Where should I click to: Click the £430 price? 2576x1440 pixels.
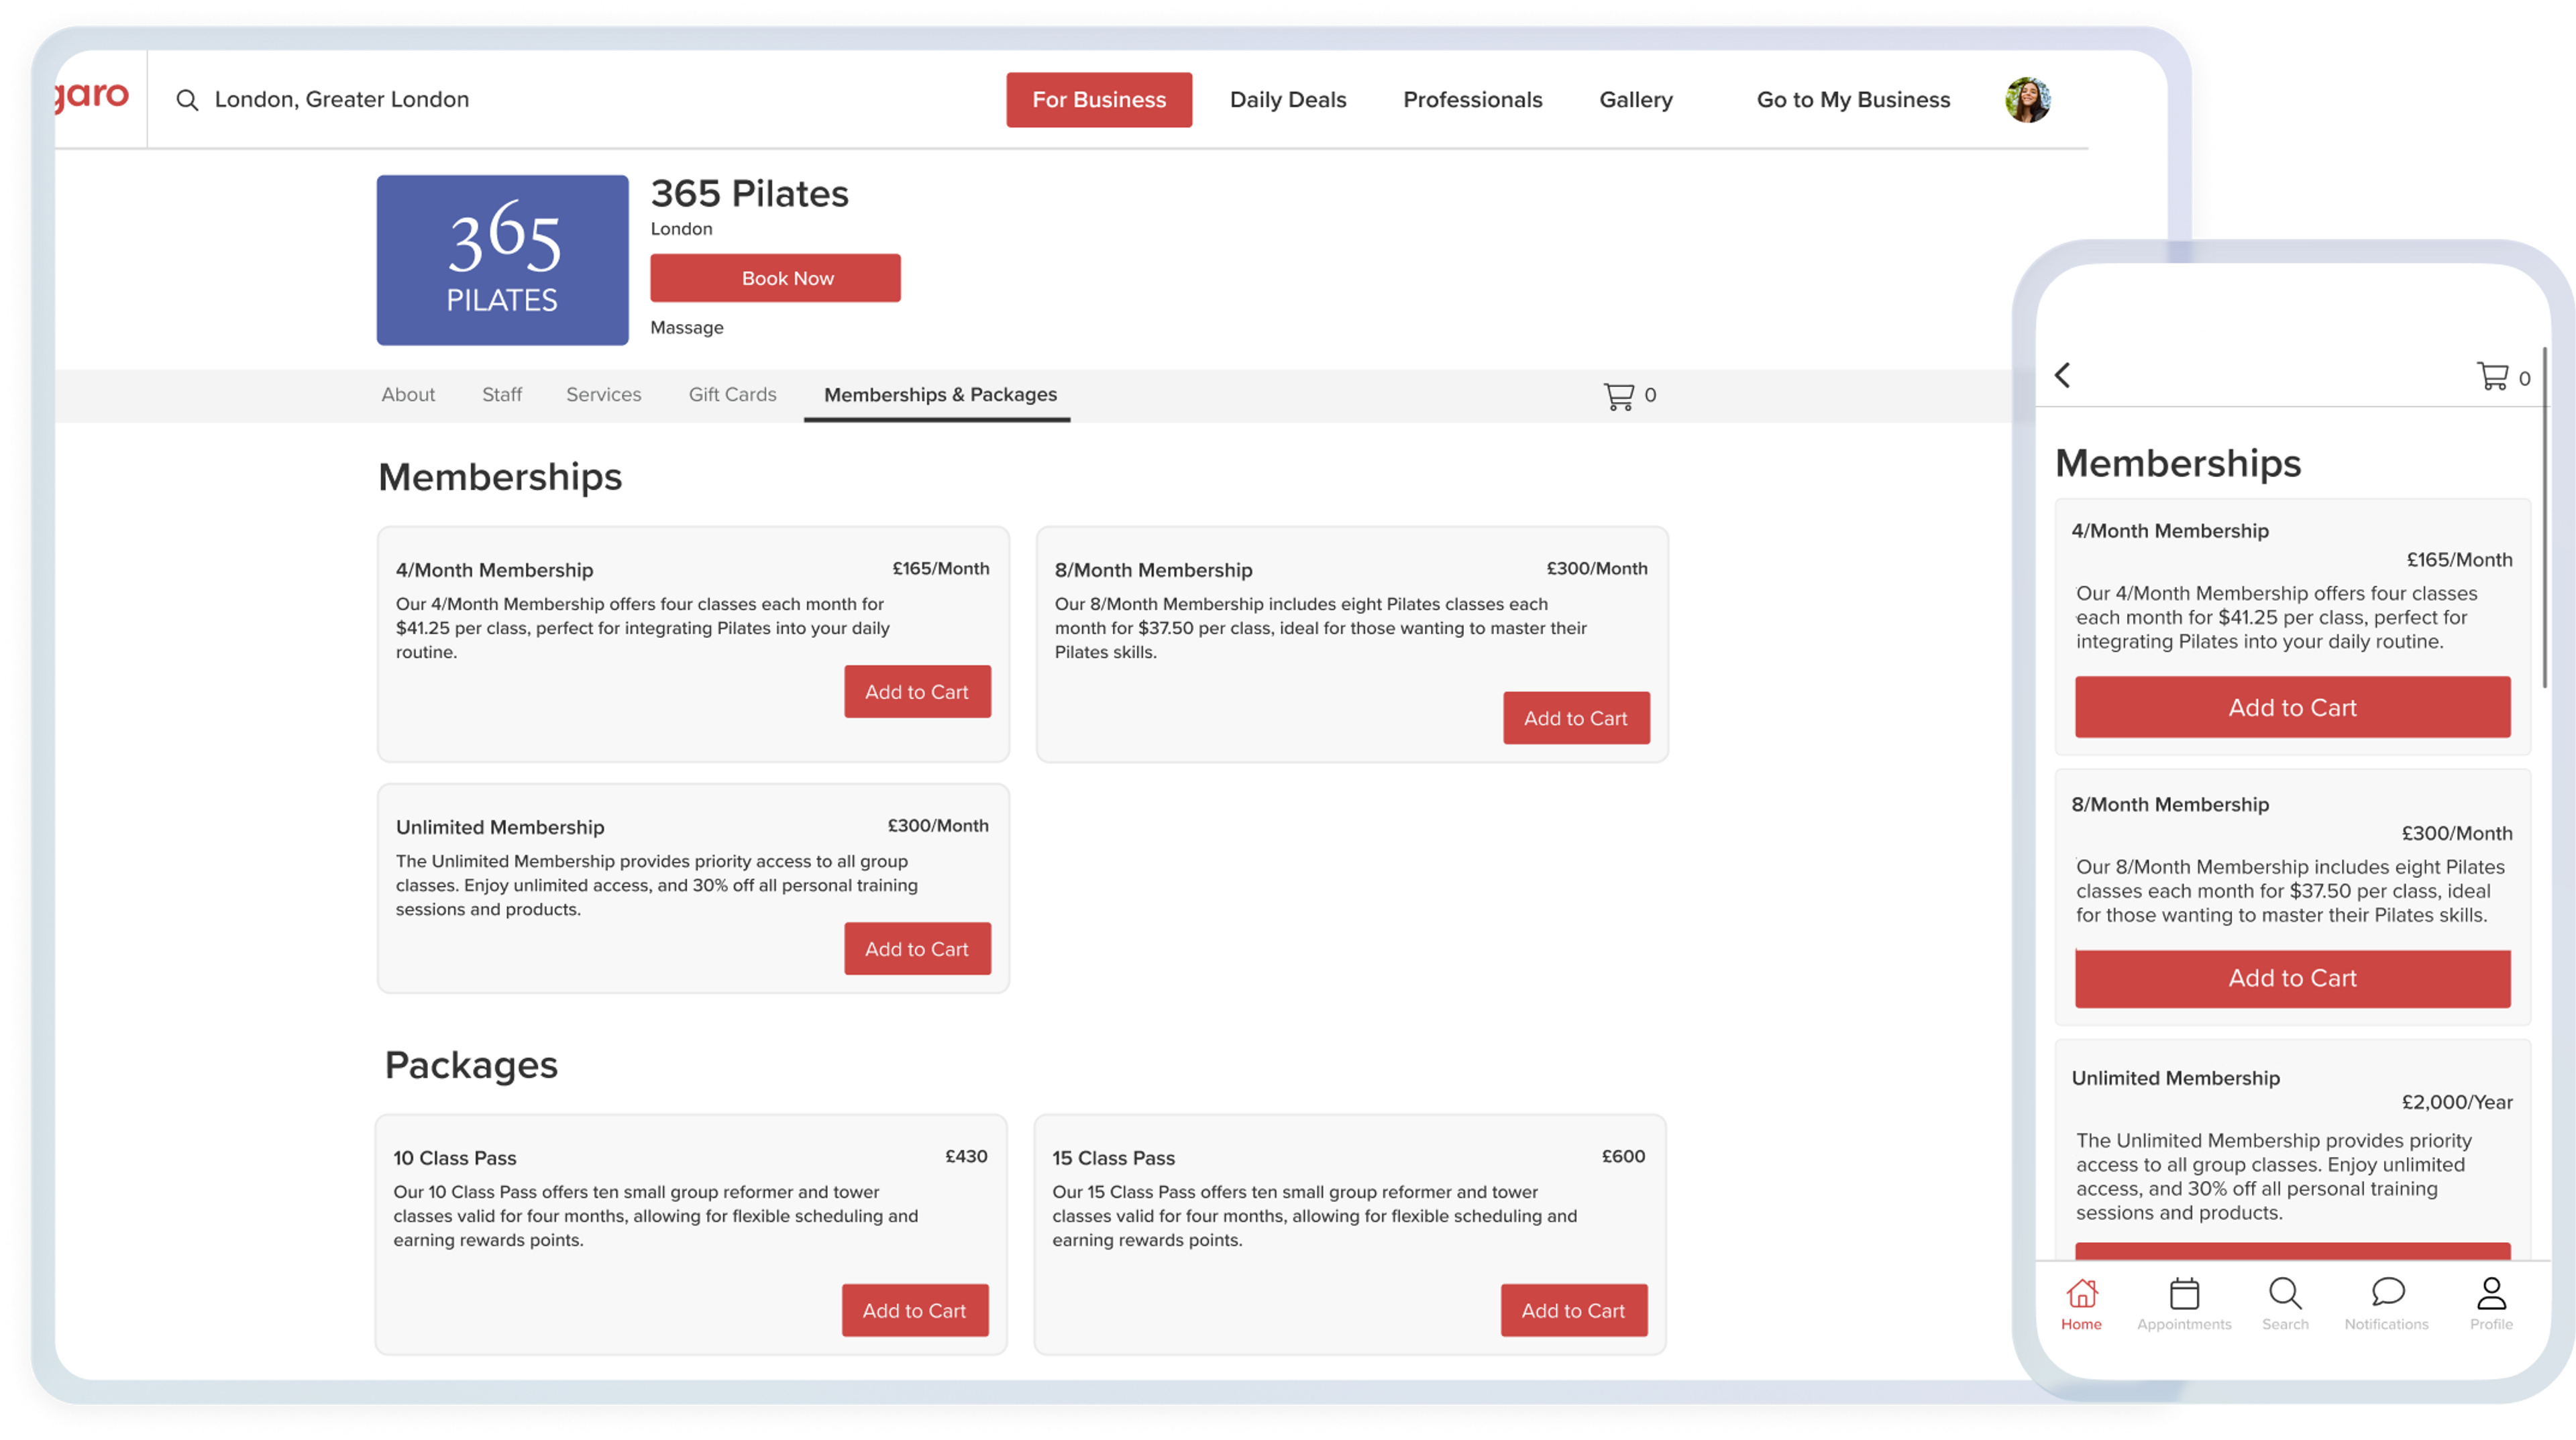coord(966,1156)
